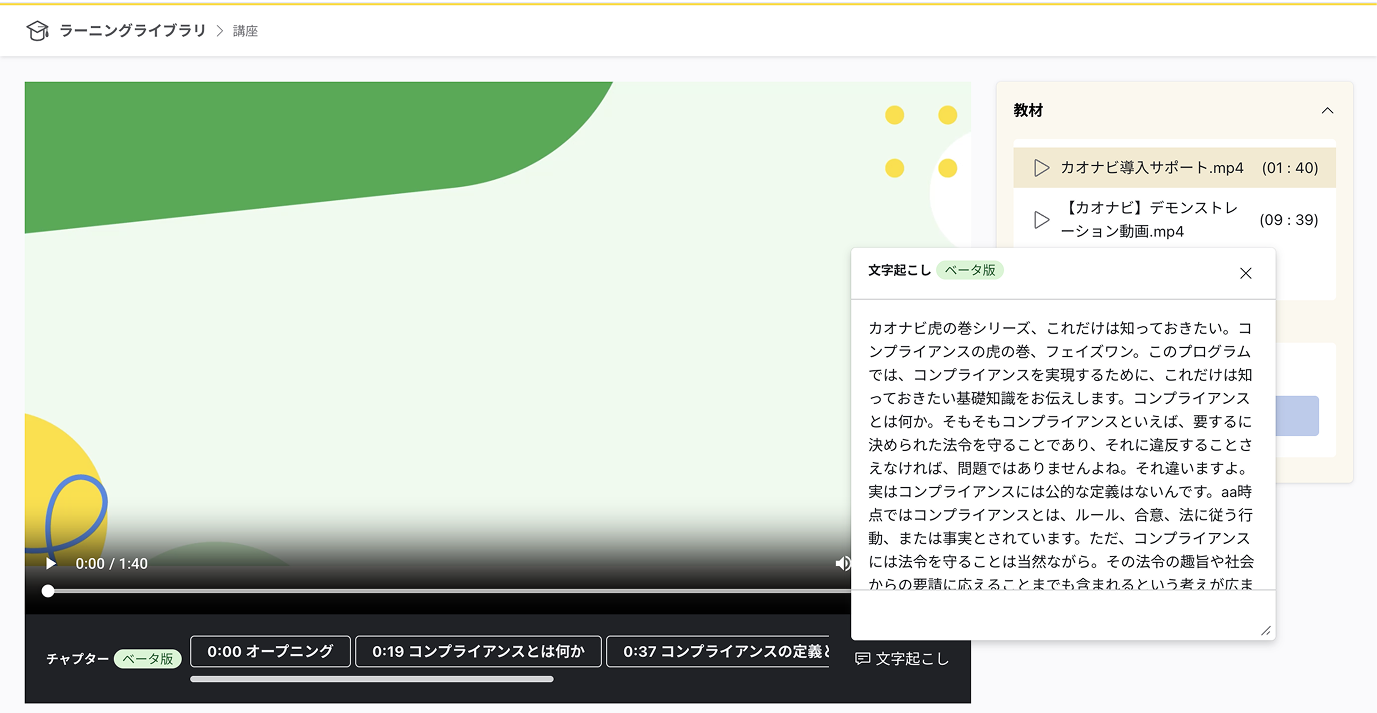Click the chapter list scrollbar below the chapters
Screen dimensions: 1377x713
[370, 679]
